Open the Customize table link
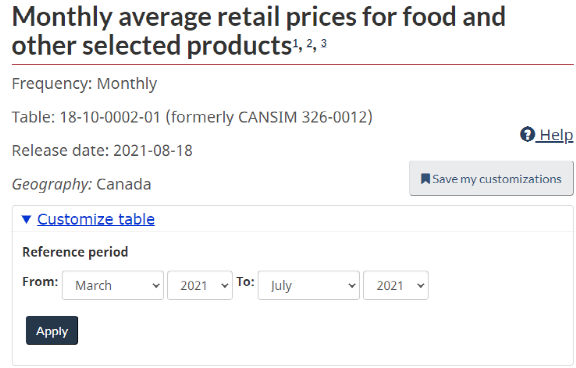Viewport: 576px width, 368px height. (x=96, y=219)
